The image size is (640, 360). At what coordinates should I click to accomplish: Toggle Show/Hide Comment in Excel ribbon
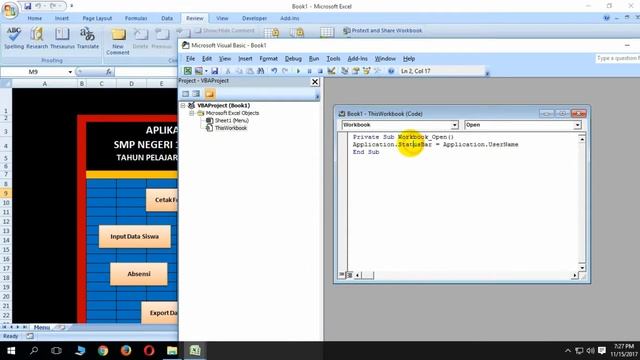pyautogui.click(x=224, y=31)
